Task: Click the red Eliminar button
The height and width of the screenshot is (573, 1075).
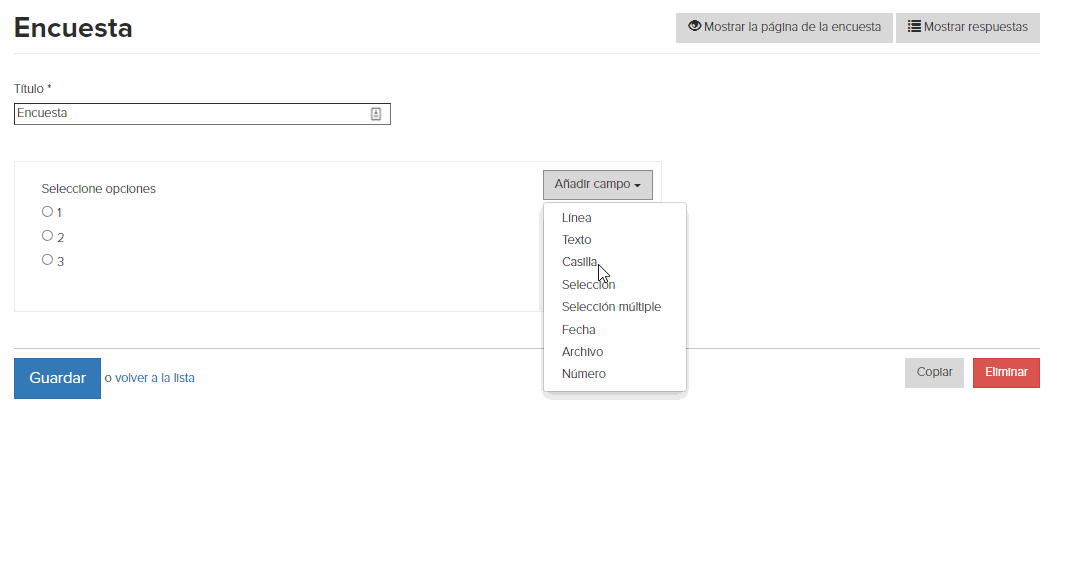Action: 1006,372
